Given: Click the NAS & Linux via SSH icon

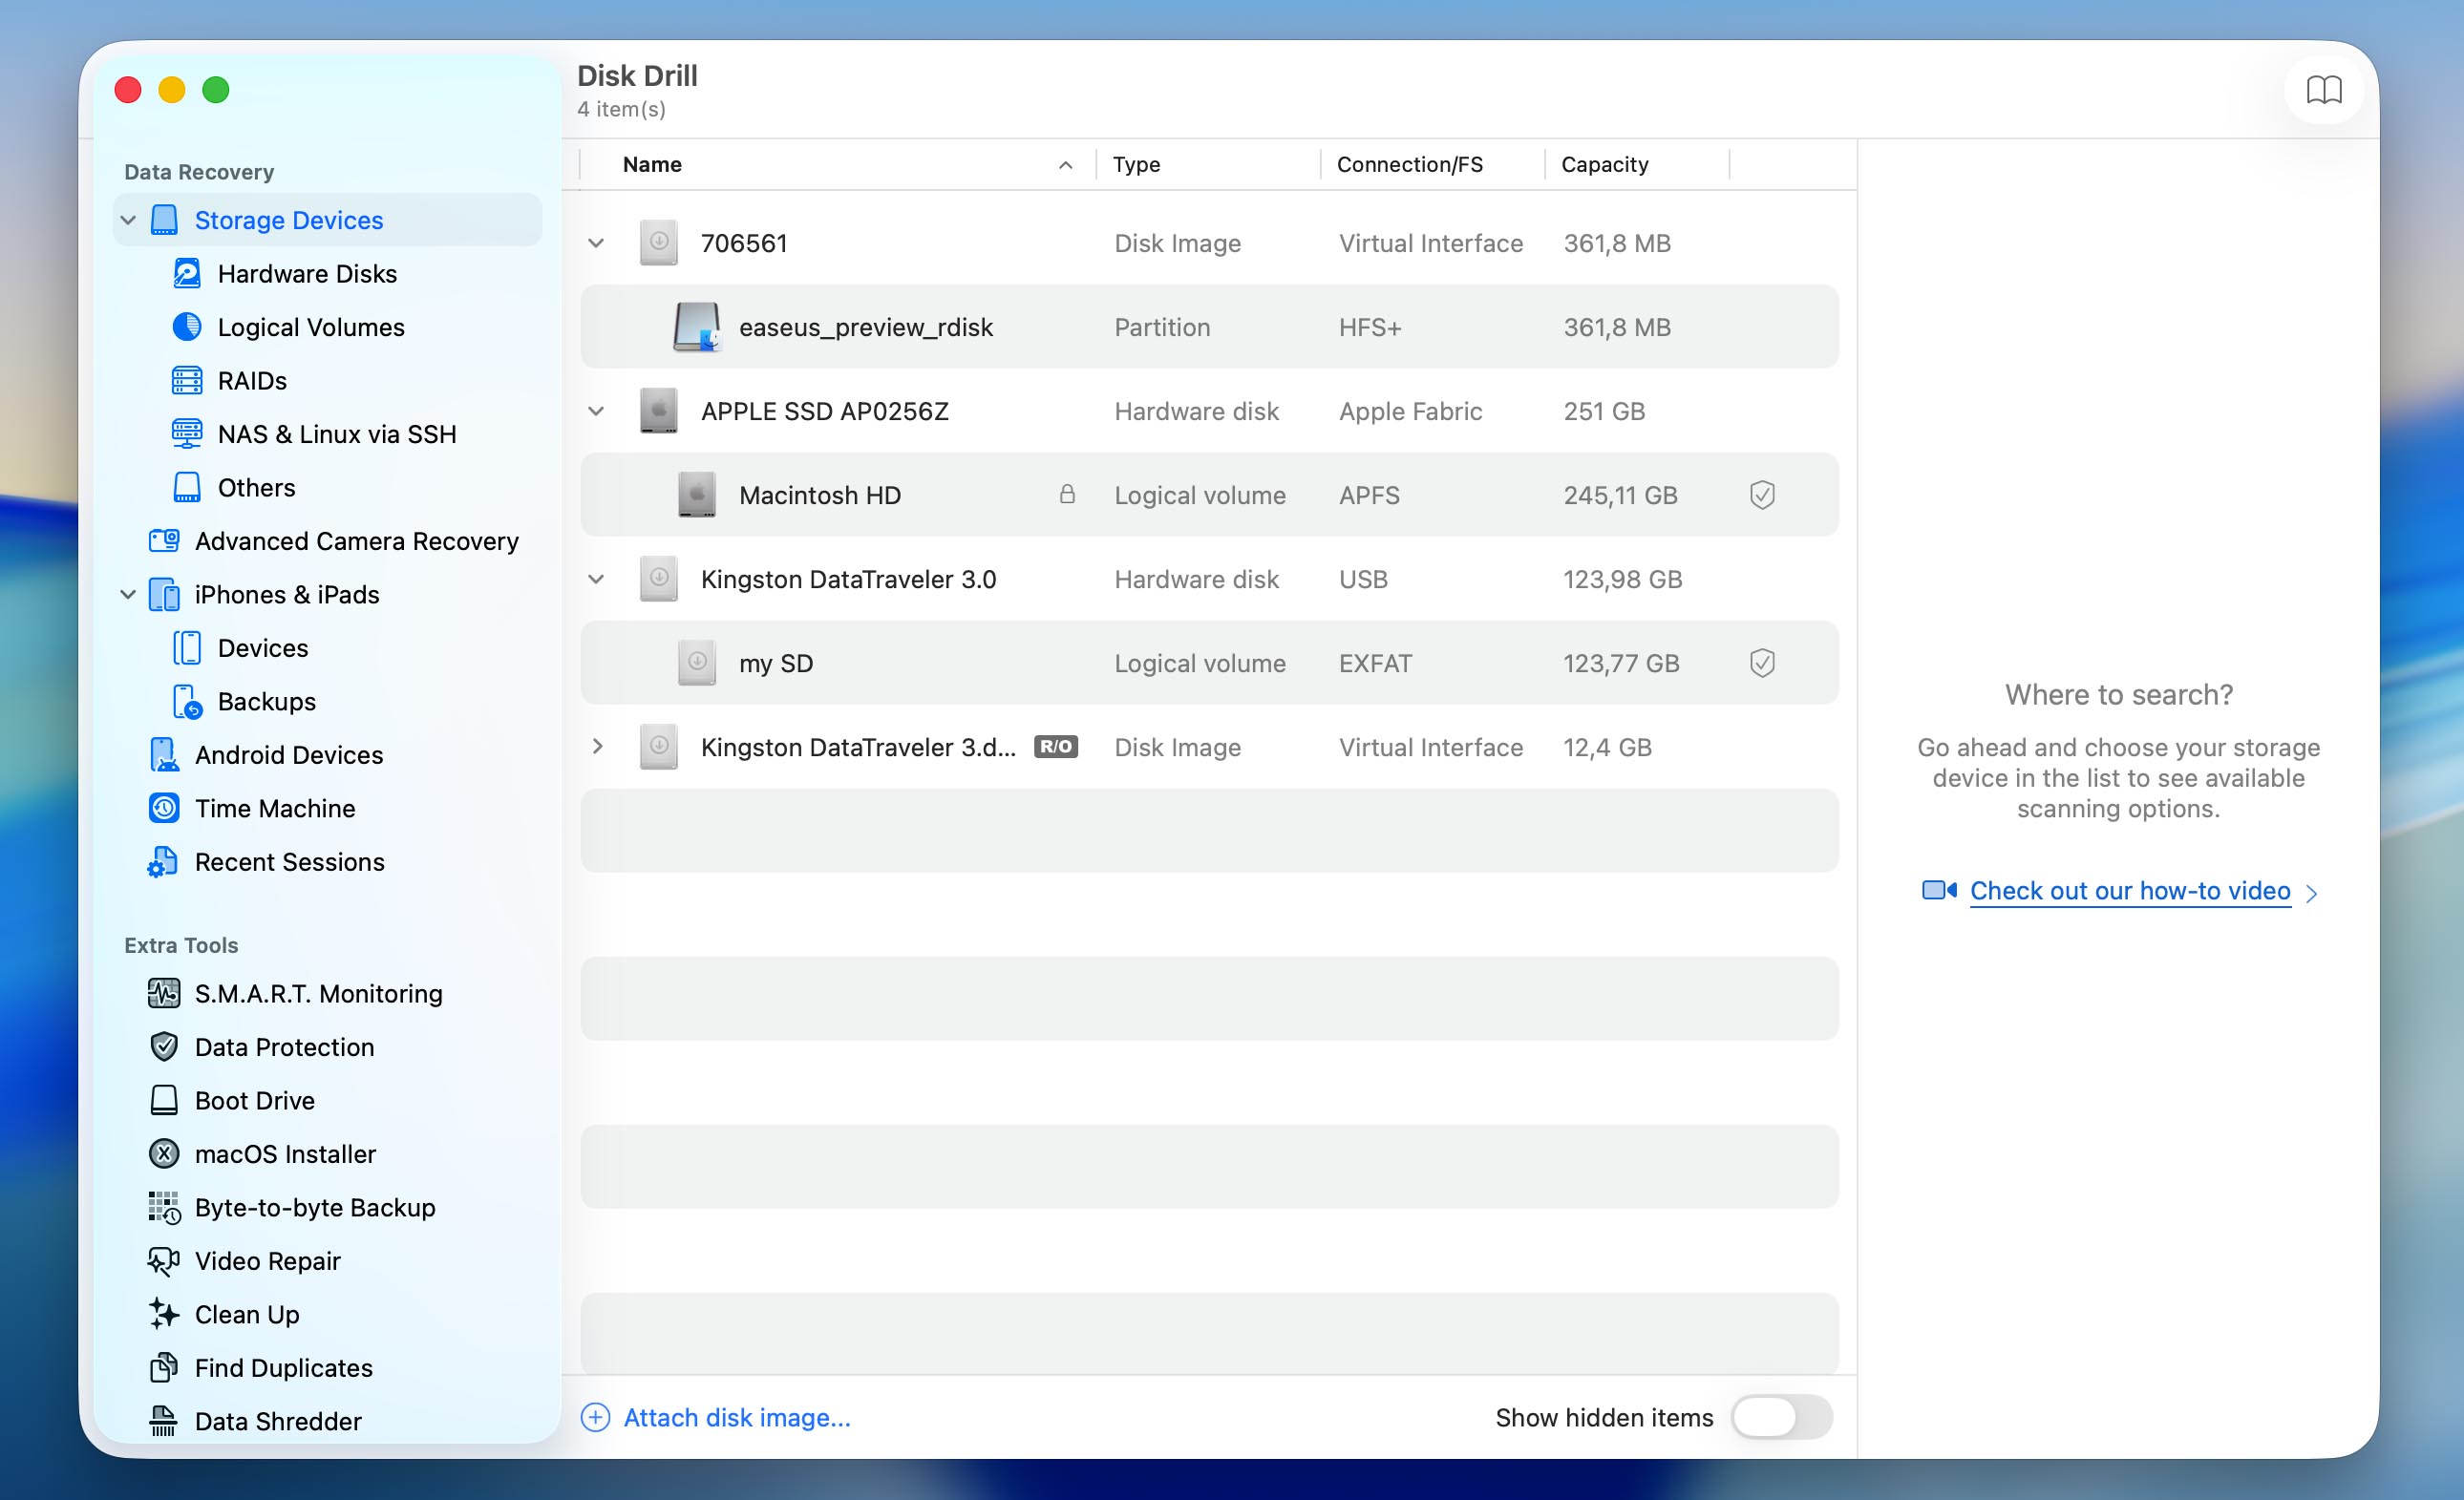Looking at the screenshot, I should click(x=187, y=434).
